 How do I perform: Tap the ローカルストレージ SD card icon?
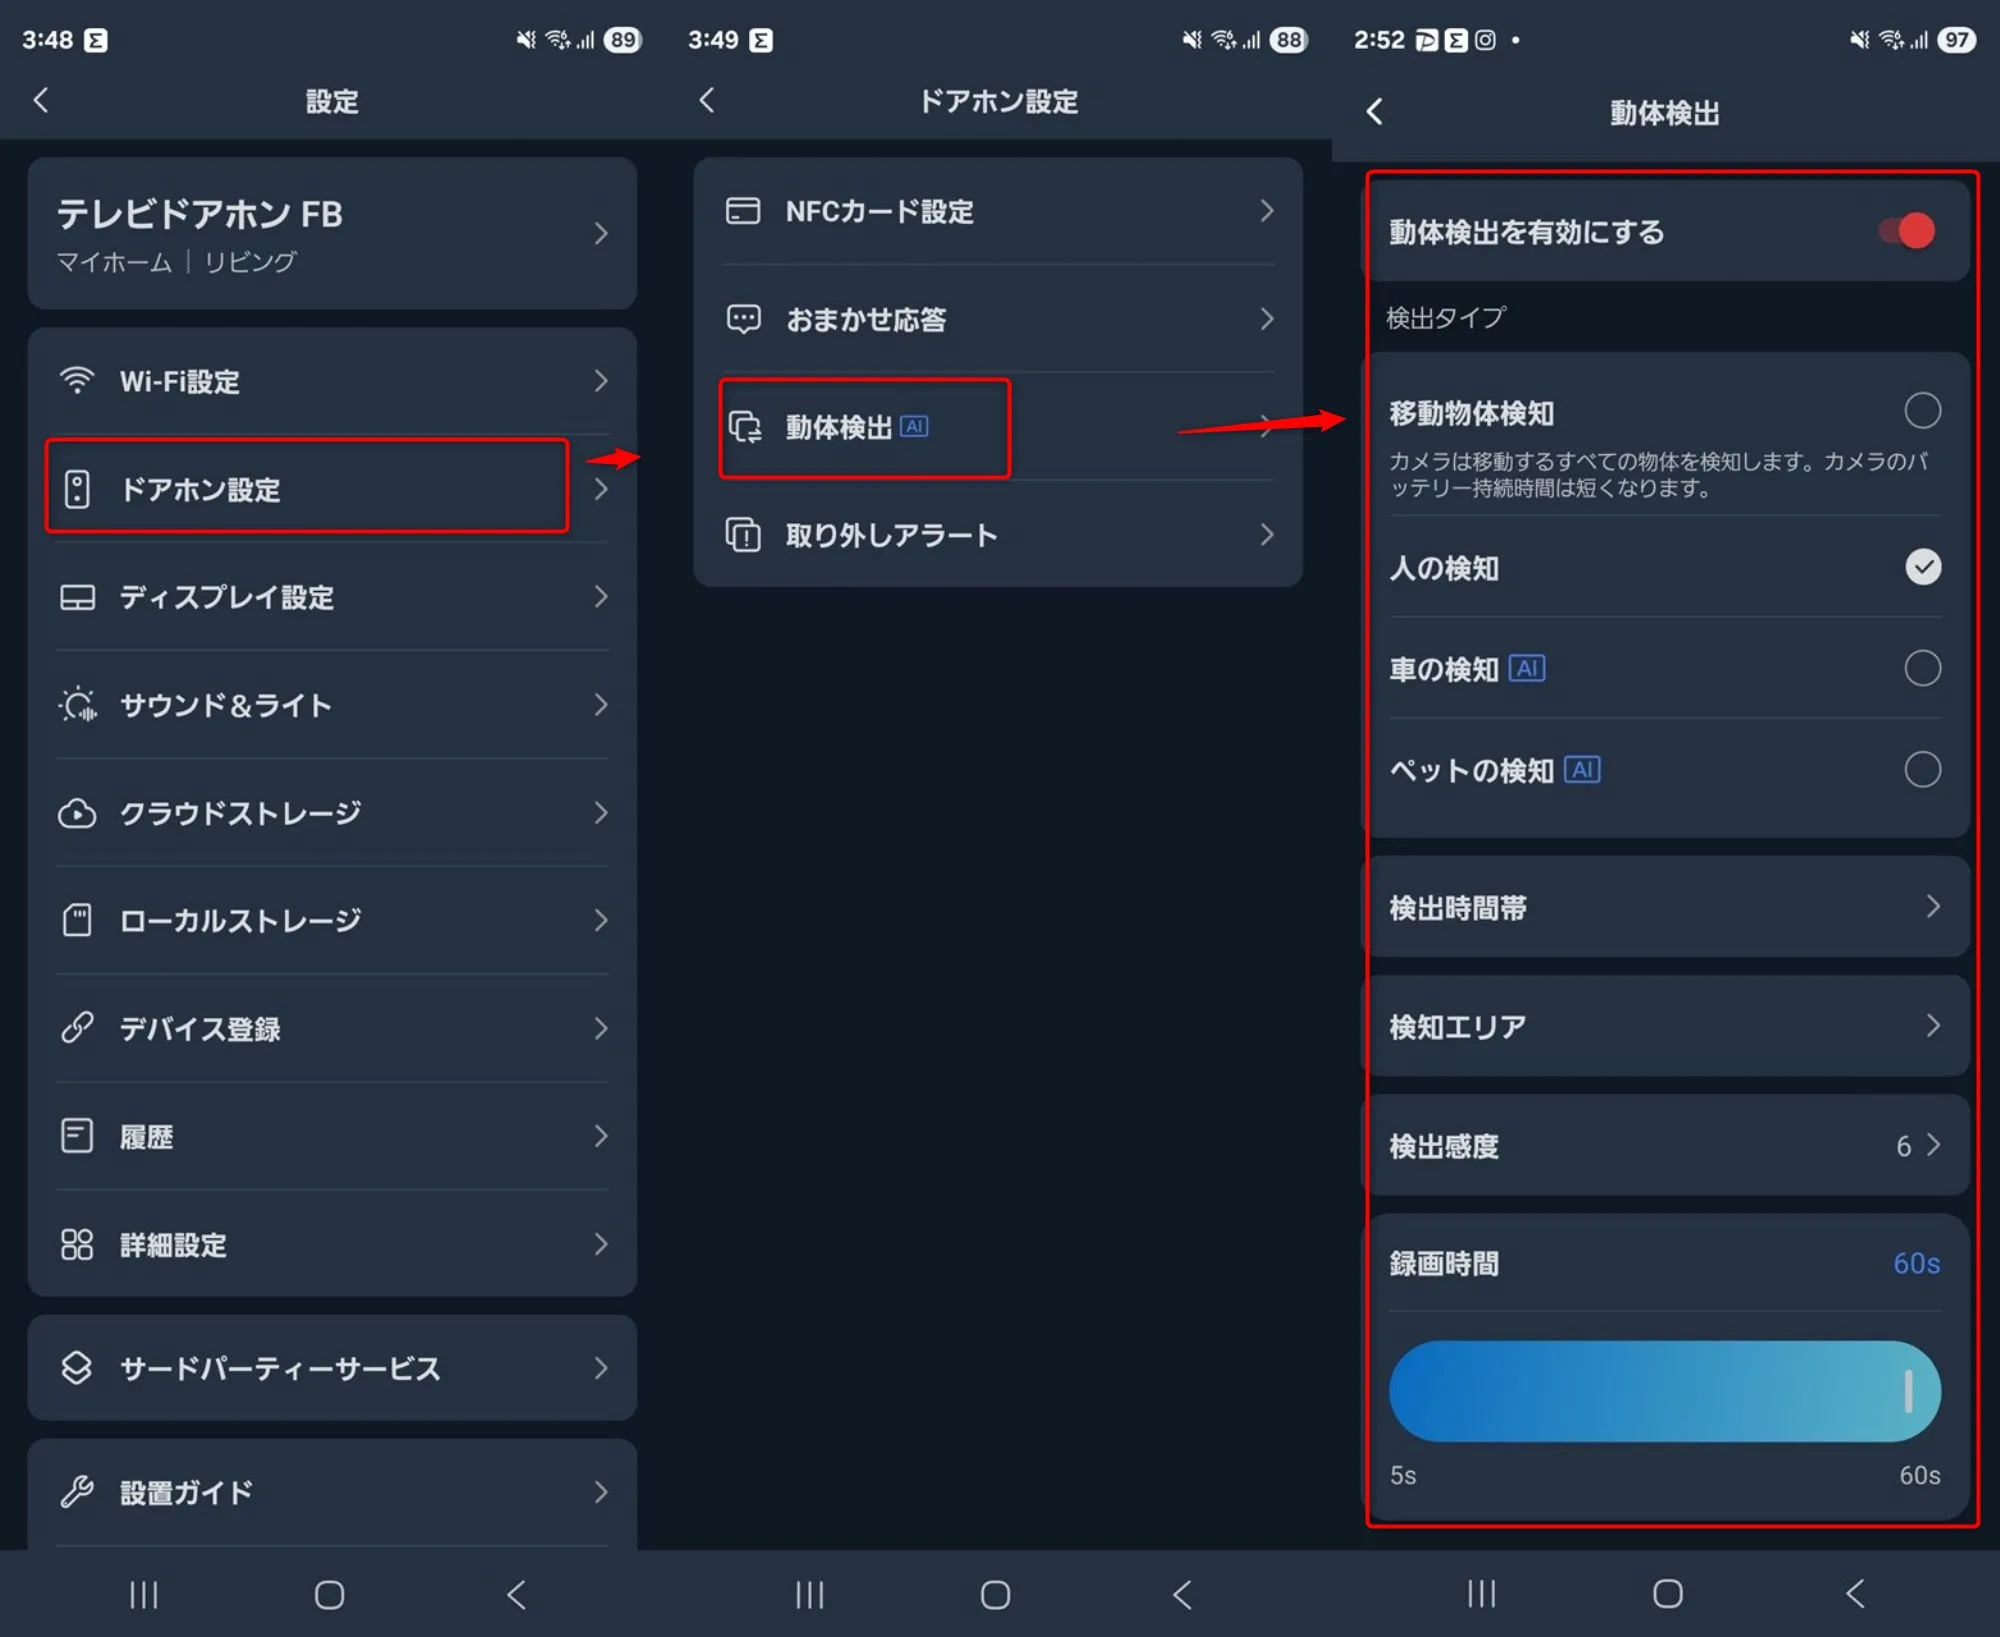[x=77, y=920]
